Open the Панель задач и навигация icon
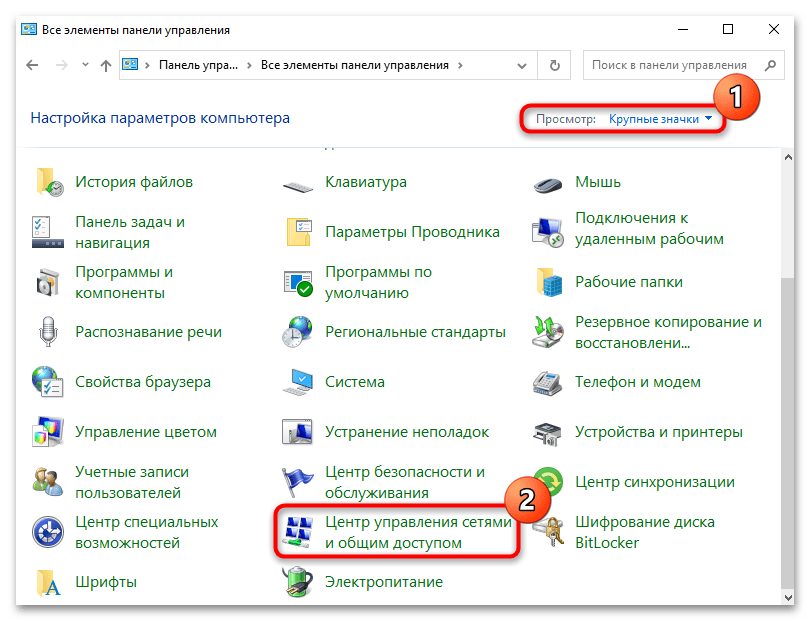 pyautogui.click(x=48, y=232)
